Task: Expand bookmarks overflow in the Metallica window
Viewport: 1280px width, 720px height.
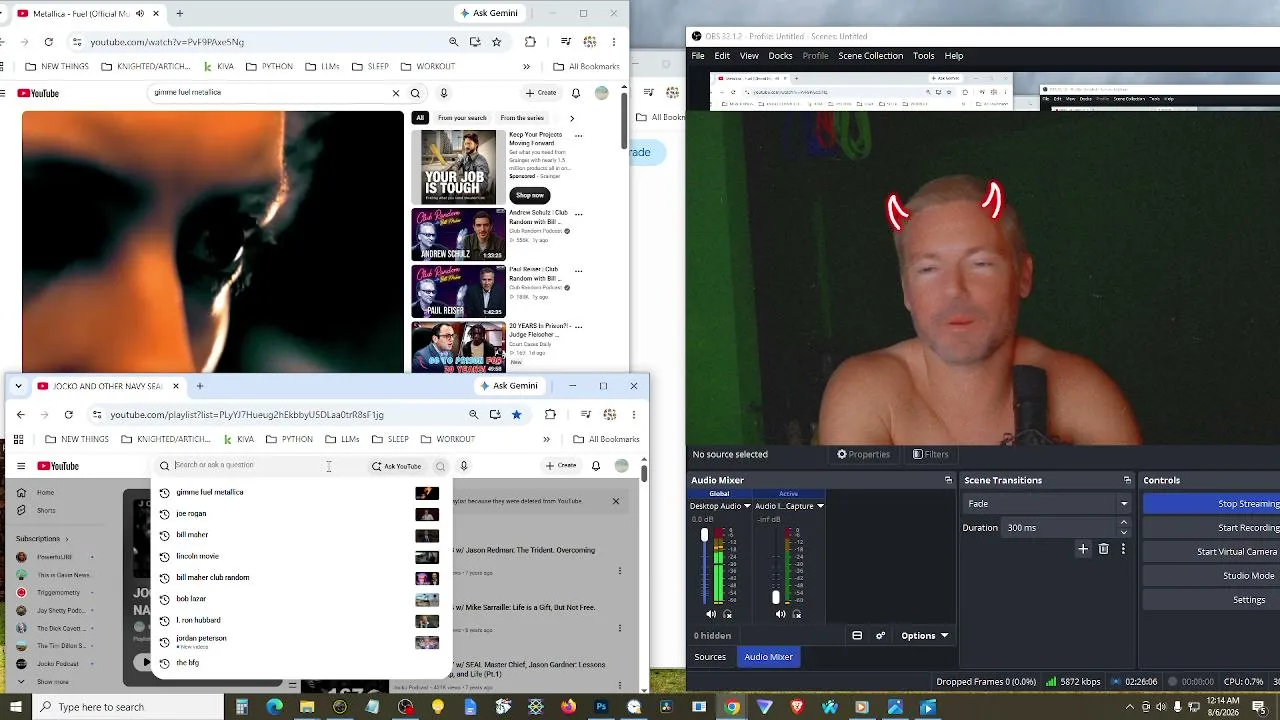Action: point(526,67)
